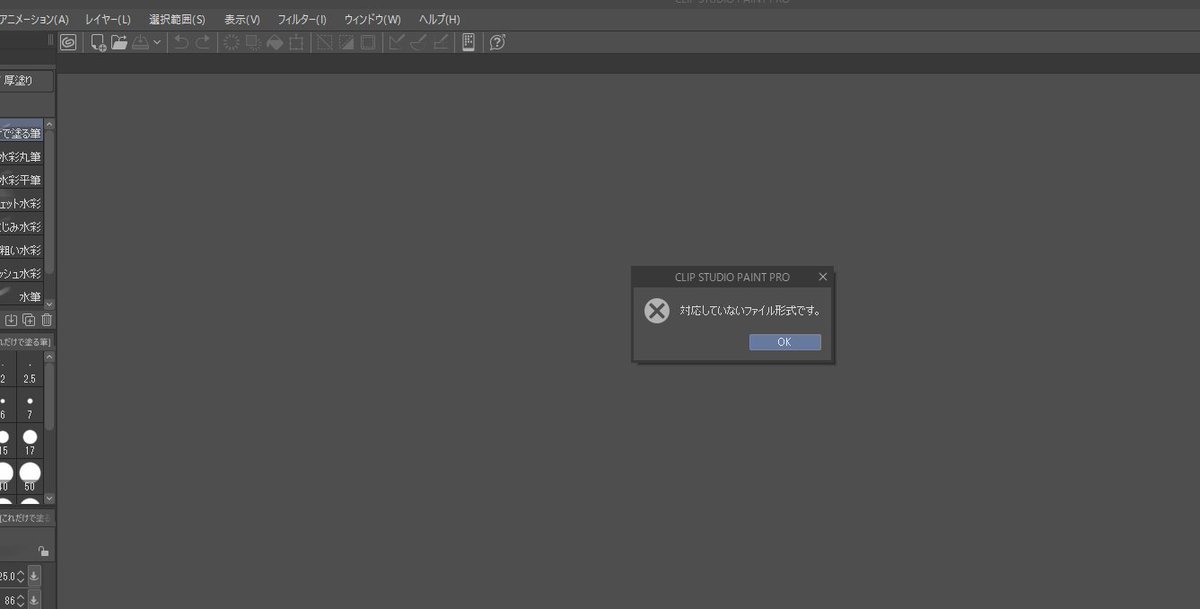Open the 選択範囲(S) menu
1200x609 pixels.
[x=177, y=19]
